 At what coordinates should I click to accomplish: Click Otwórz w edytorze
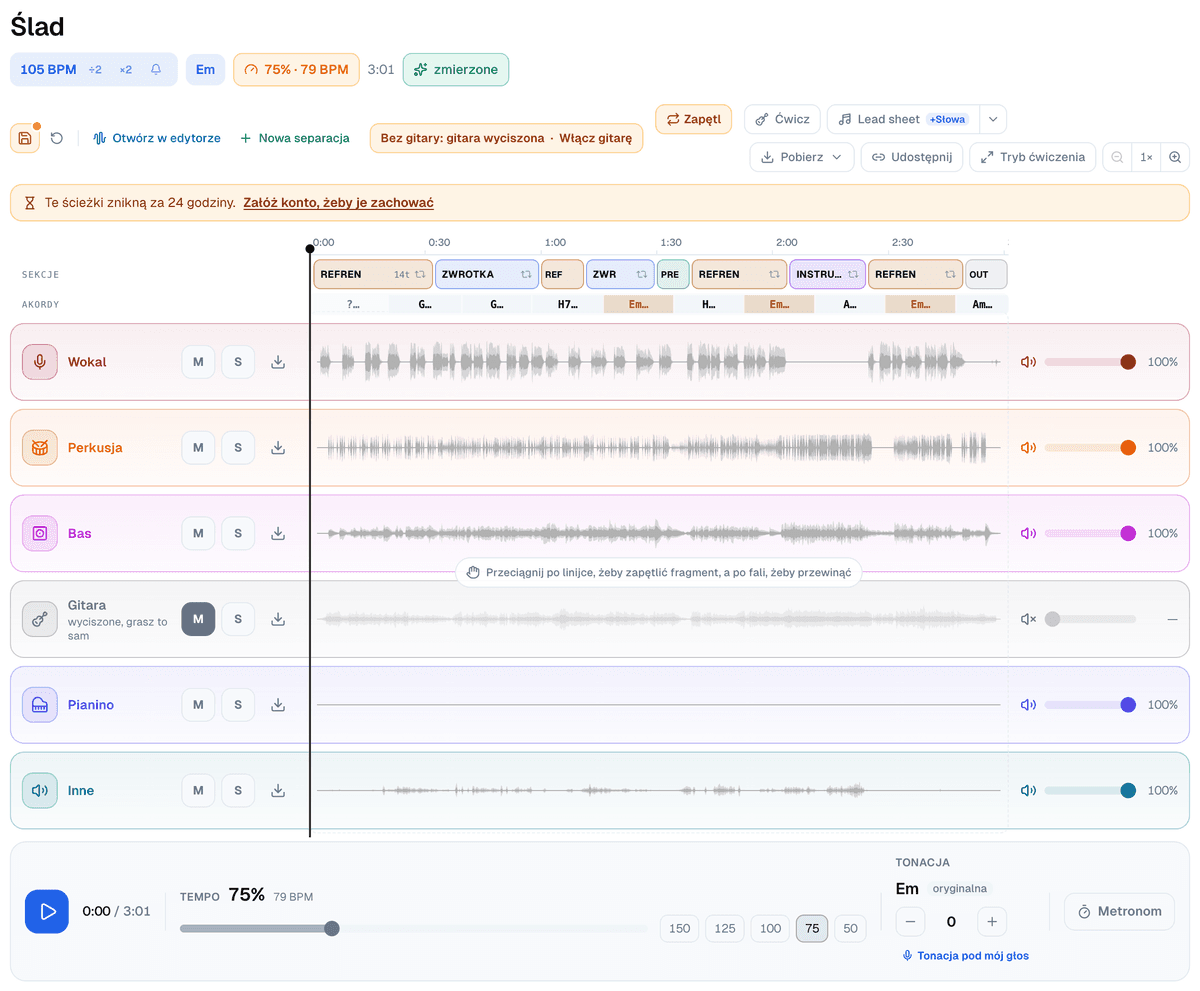156,138
